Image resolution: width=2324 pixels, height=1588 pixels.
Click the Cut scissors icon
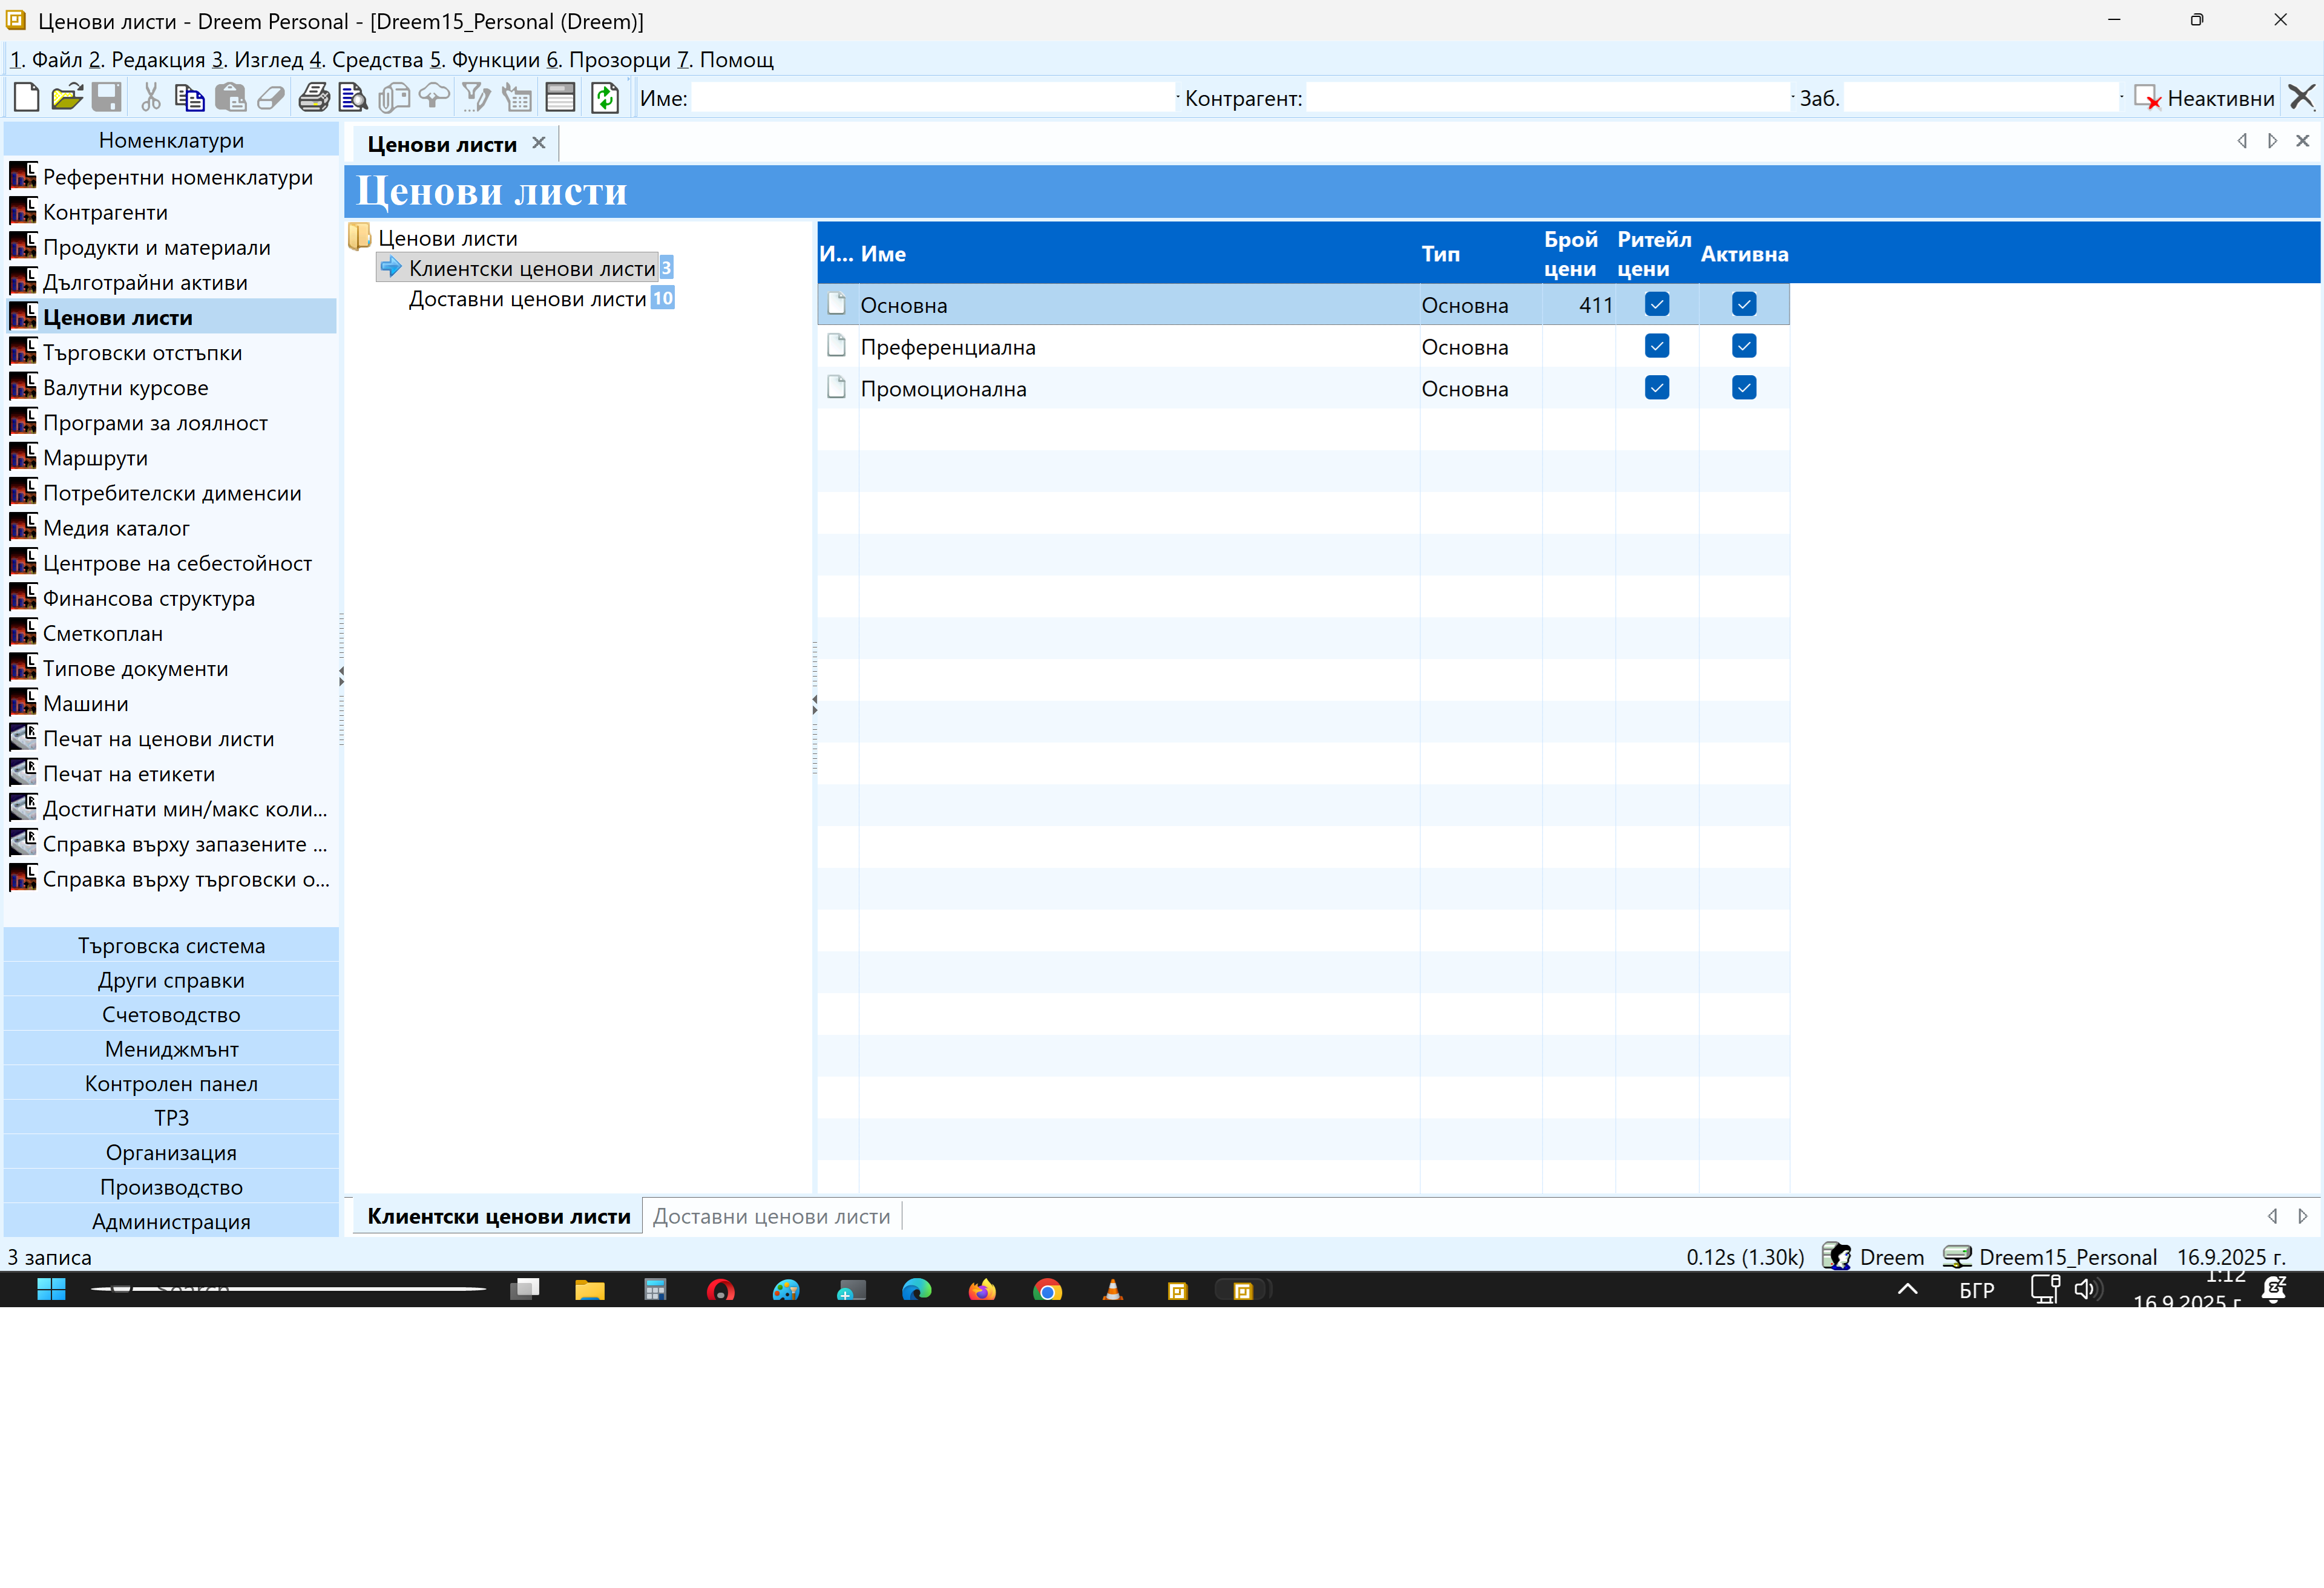pyautogui.click(x=151, y=98)
